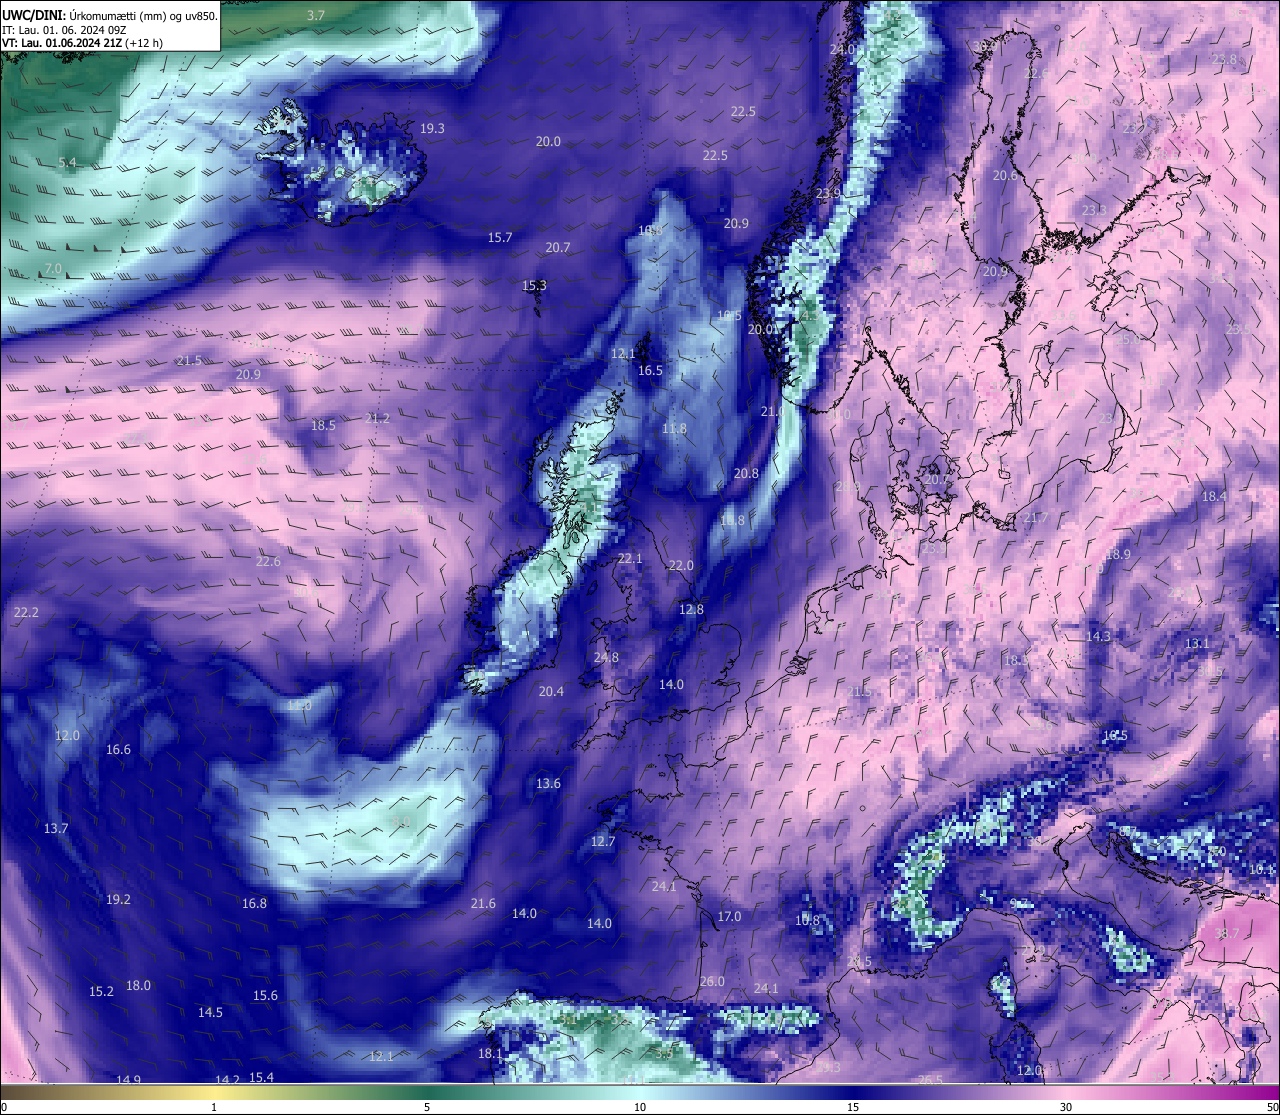
Task: Click the map value "14.2"
Action: 228,1079
